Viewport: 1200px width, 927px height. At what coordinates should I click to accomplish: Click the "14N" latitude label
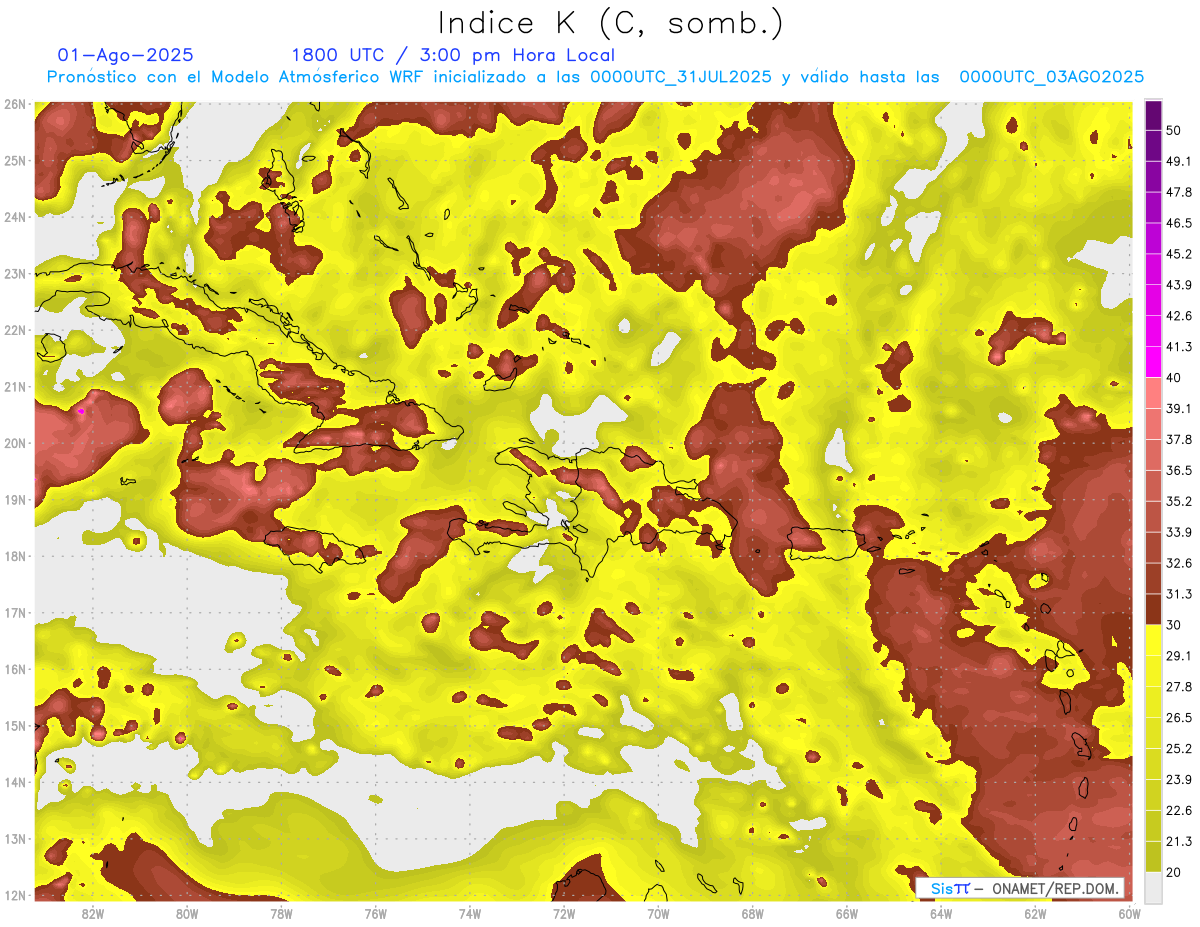point(15,782)
